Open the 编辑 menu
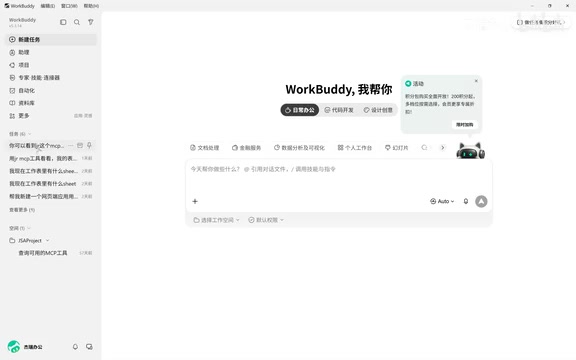 coord(47,6)
